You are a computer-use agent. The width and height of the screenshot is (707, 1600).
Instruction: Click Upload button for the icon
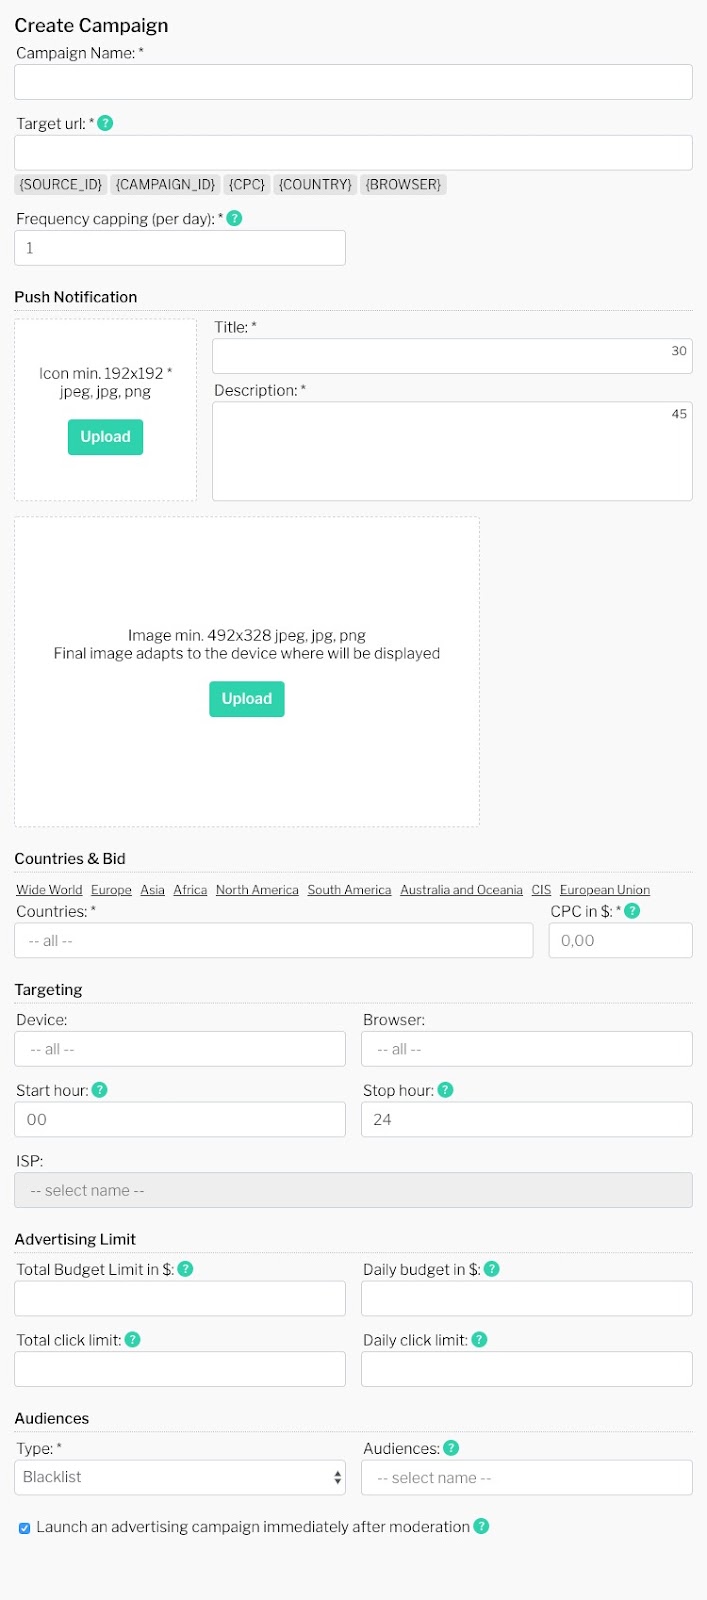[105, 437]
